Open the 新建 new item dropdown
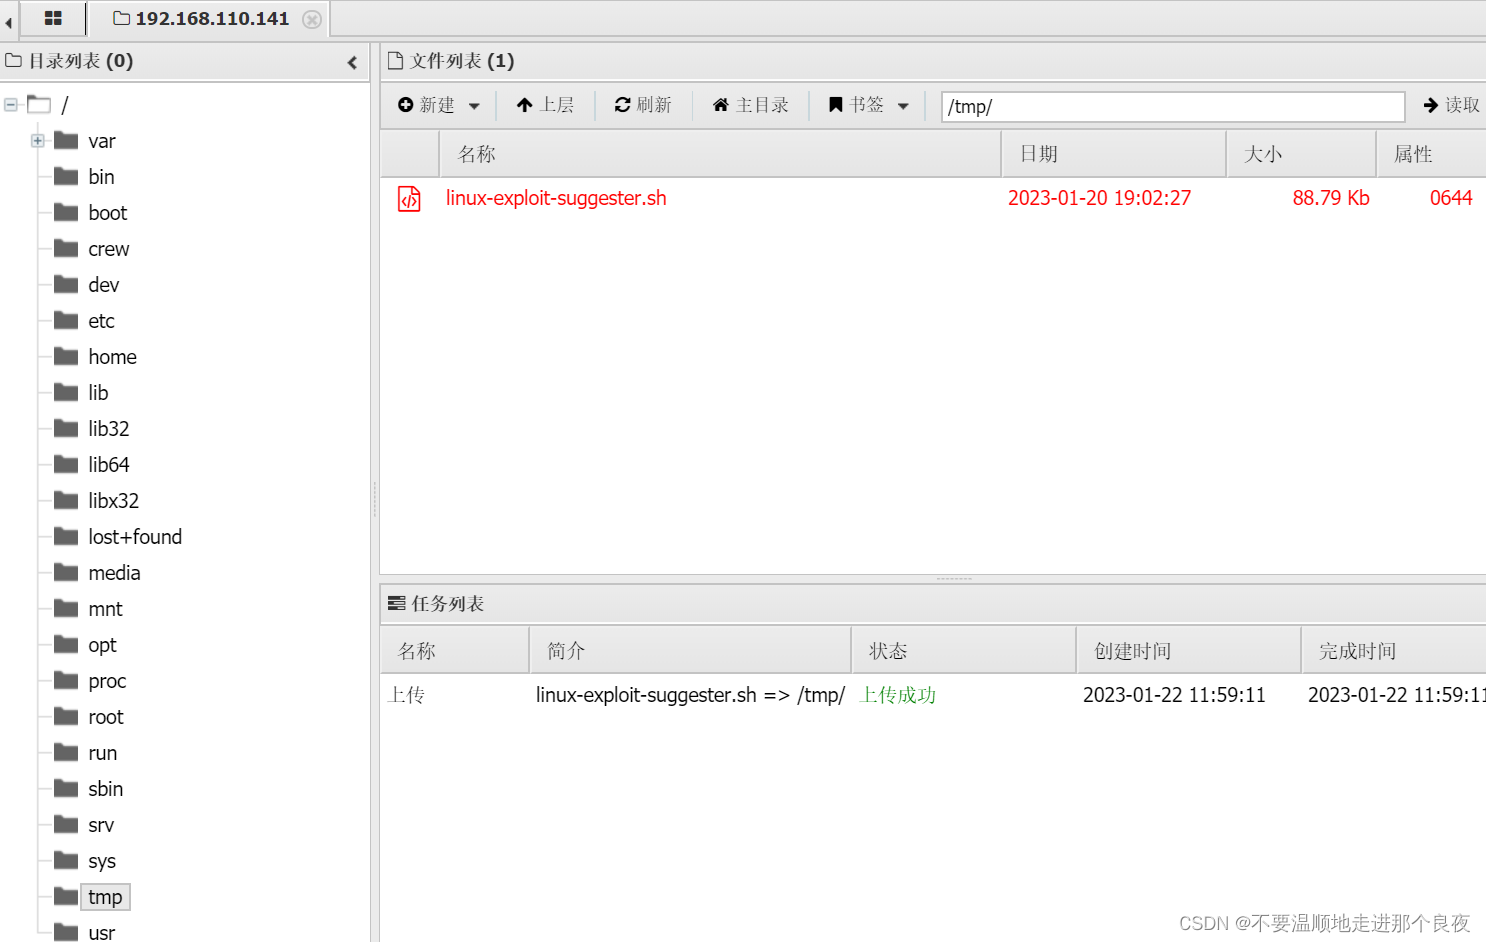The width and height of the screenshot is (1486, 942). click(x=439, y=105)
